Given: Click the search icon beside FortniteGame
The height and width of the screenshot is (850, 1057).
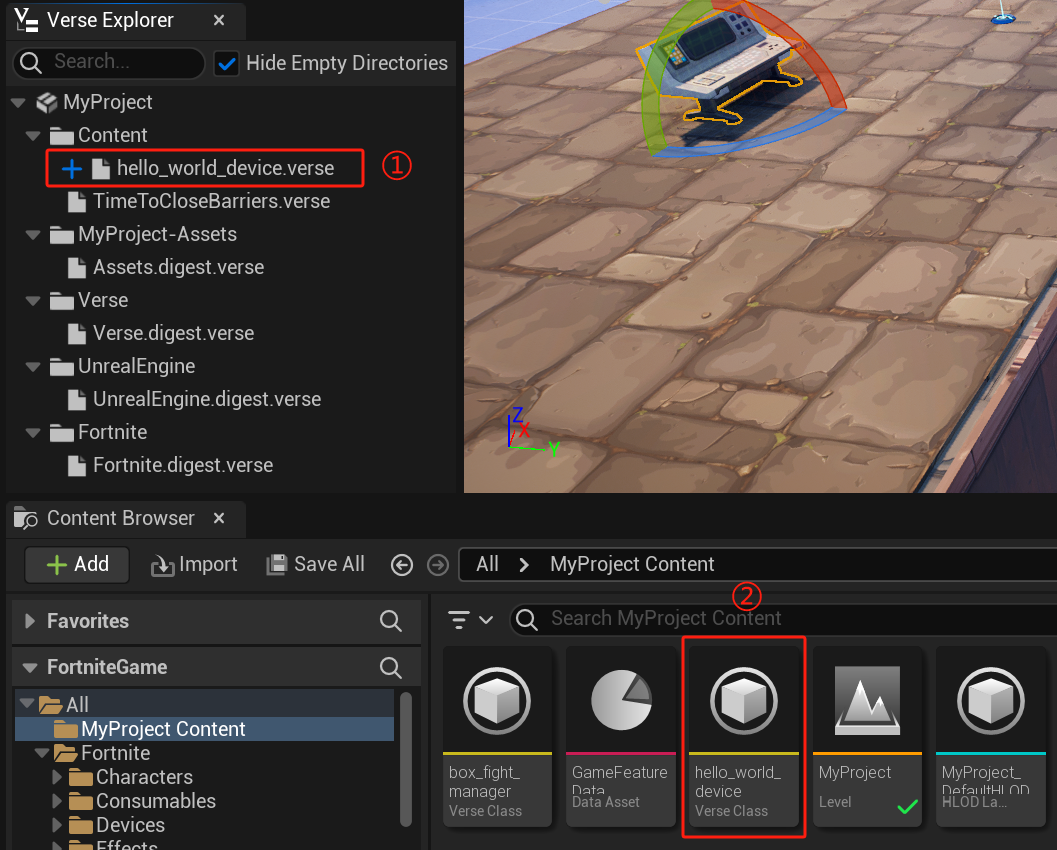Looking at the screenshot, I should point(391,667).
